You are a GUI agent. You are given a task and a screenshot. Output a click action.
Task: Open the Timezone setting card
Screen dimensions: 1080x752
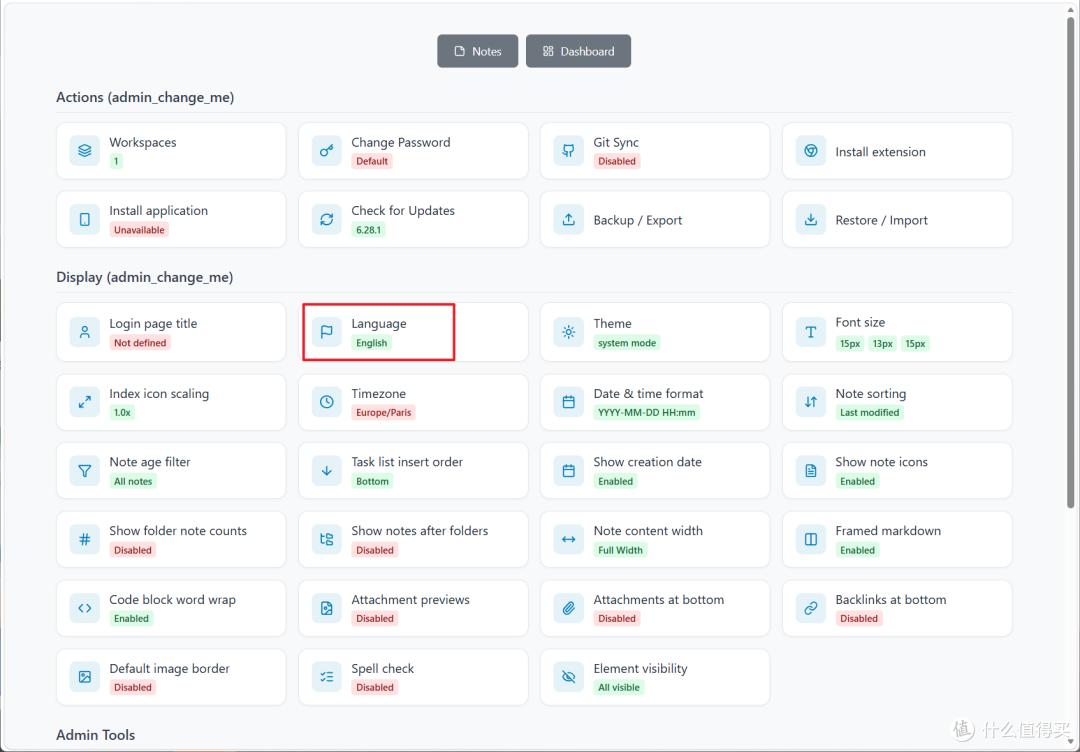point(413,402)
